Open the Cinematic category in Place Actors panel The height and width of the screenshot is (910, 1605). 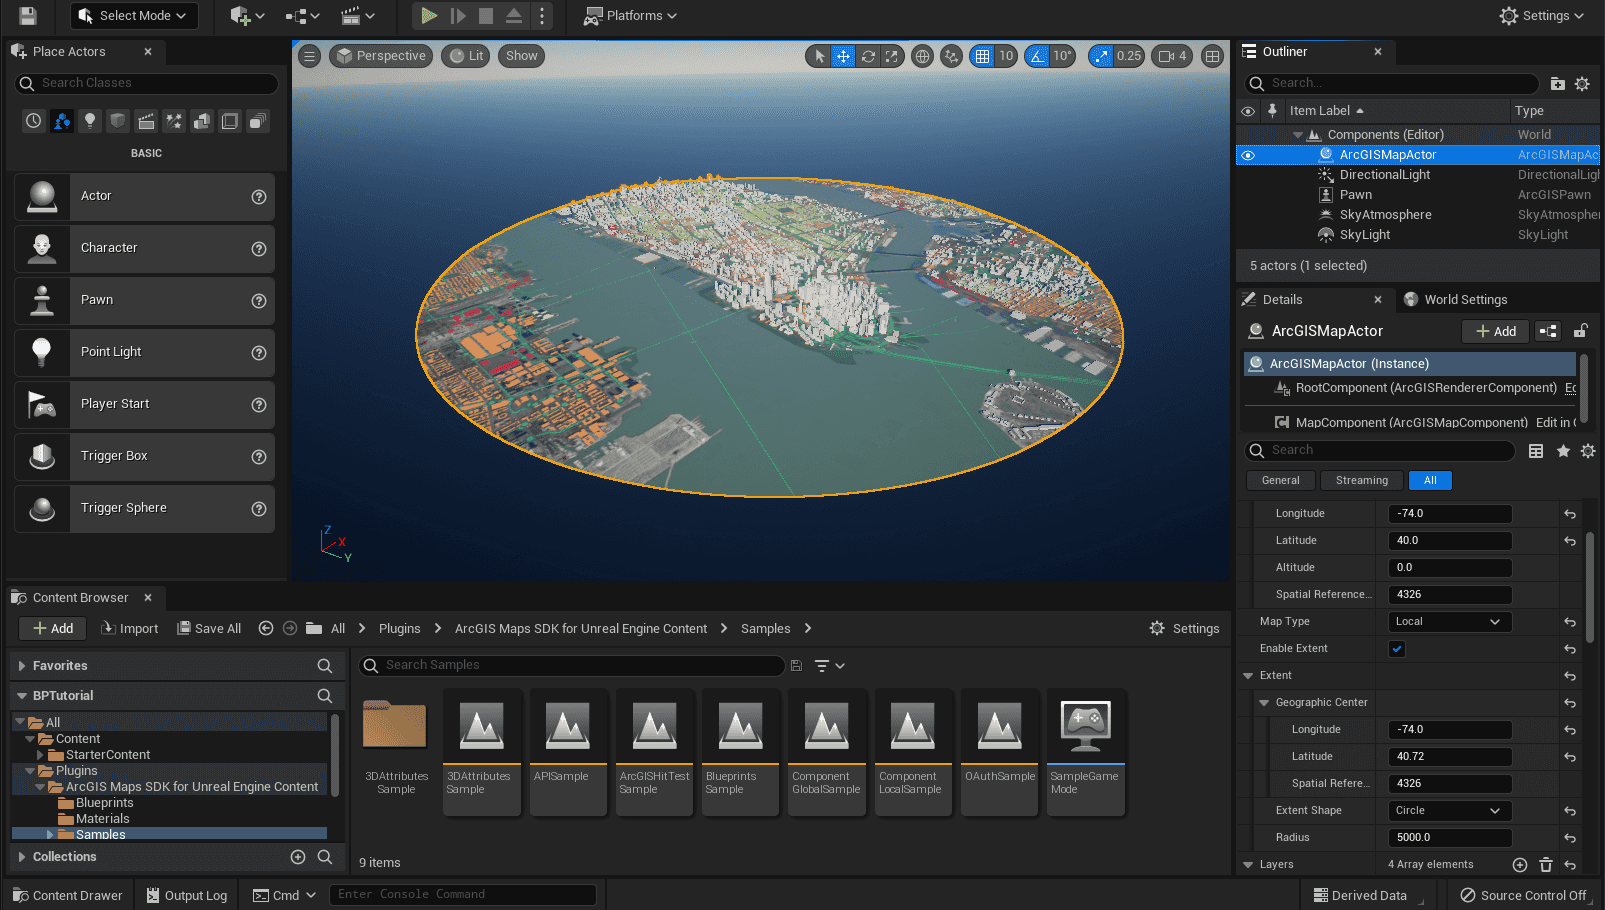(x=146, y=120)
